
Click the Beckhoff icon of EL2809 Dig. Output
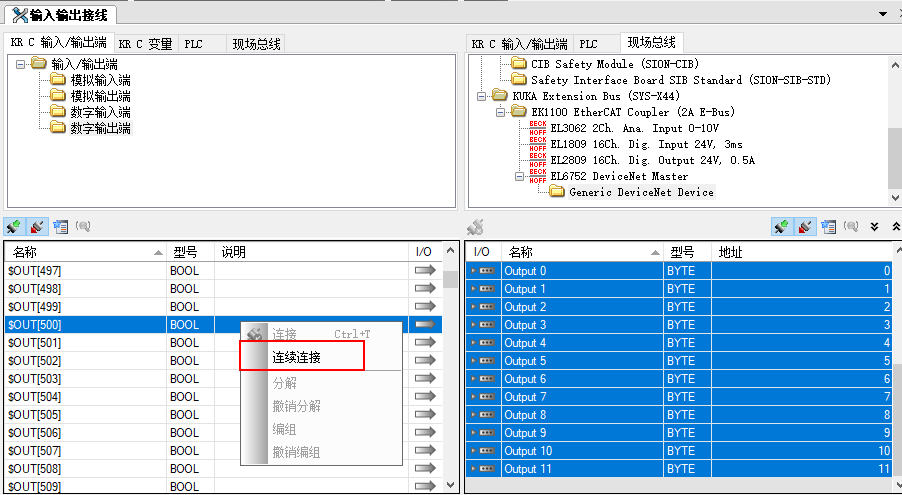tap(538, 160)
